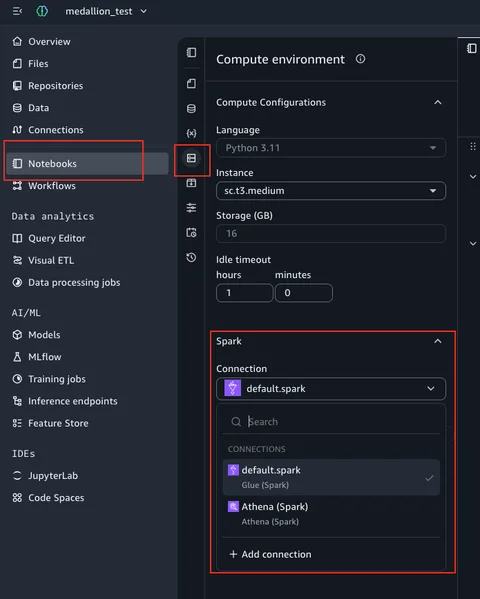Open Training jobs
The height and width of the screenshot is (599, 480).
tap(49, 379)
